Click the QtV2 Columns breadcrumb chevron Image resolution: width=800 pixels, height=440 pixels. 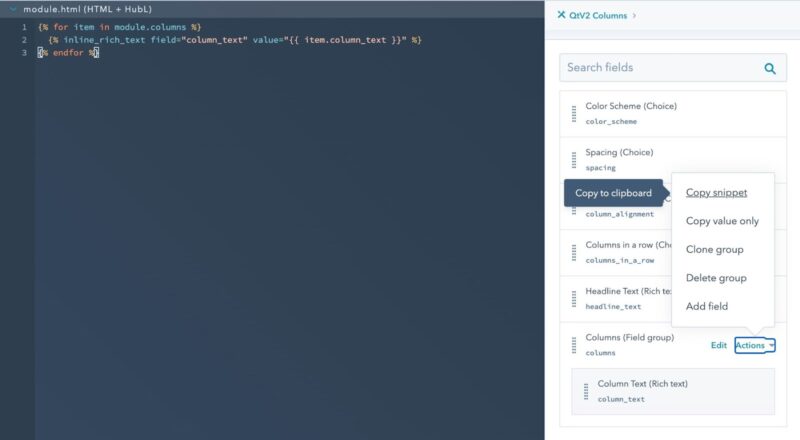[633, 15]
